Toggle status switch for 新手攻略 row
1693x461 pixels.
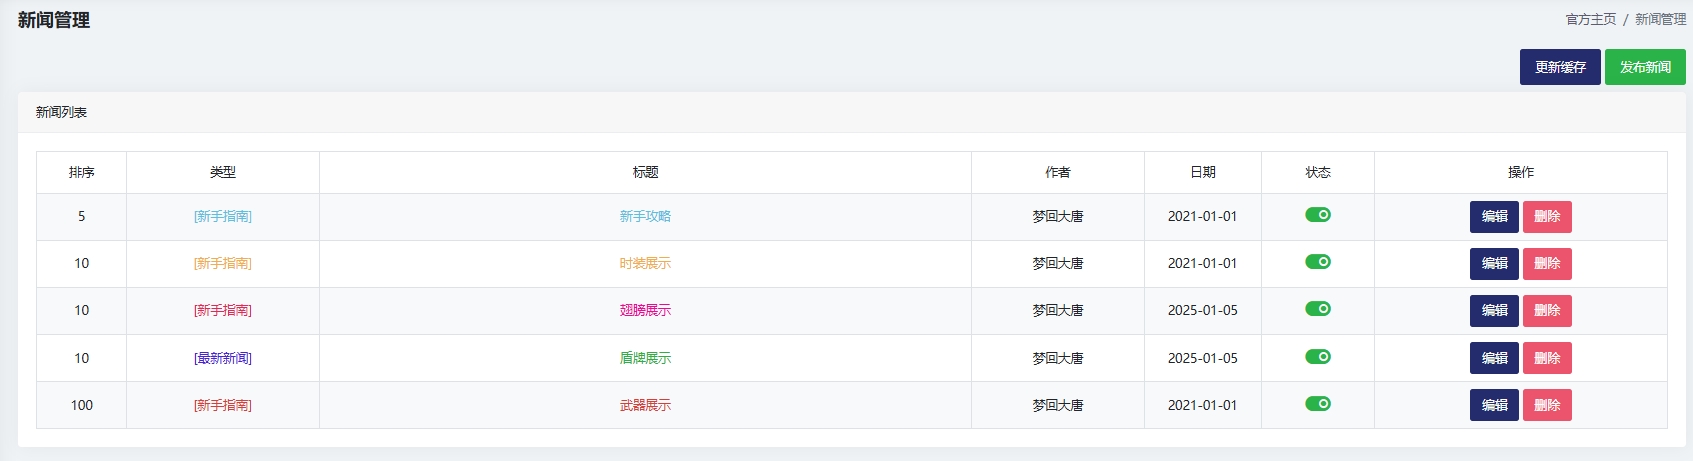point(1317,215)
